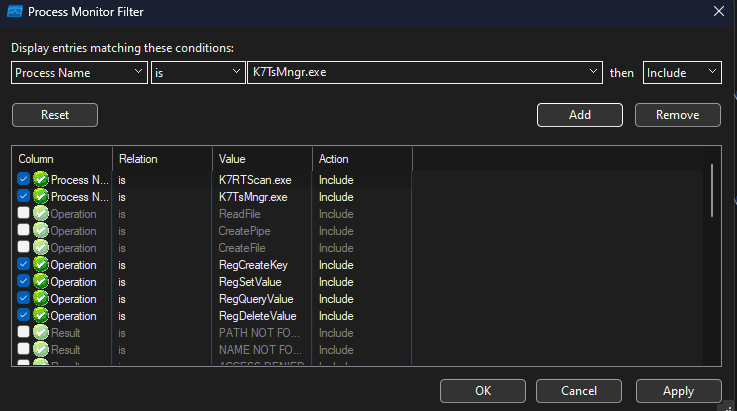Click the Reset button
Image resolution: width=737 pixels, height=411 pixels.
click(55, 115)
